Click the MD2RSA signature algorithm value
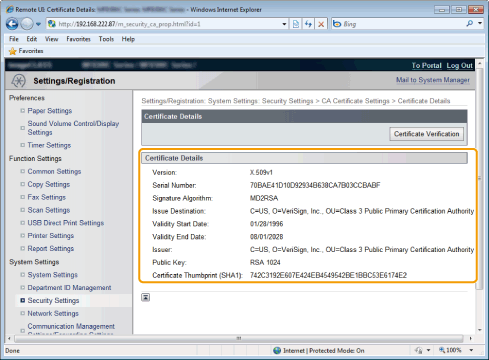This screenshot has height=360, width=489. [264, 198]
